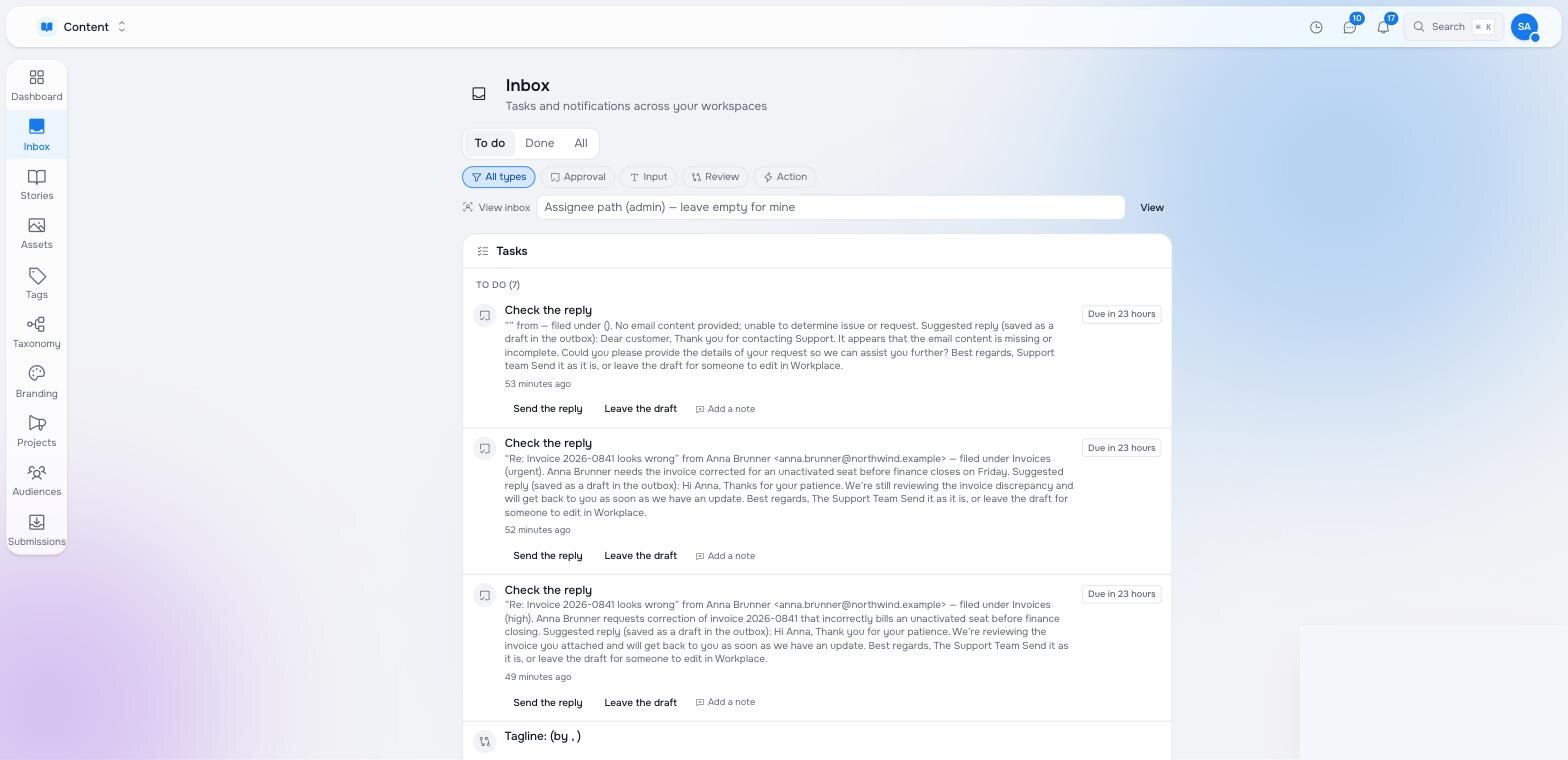Image resolution: width=1568 pixels, height=760 pixels.
Task: Send the reply for 49 minutes ago task
Action: pyautogui.click(x=547, y=703)
